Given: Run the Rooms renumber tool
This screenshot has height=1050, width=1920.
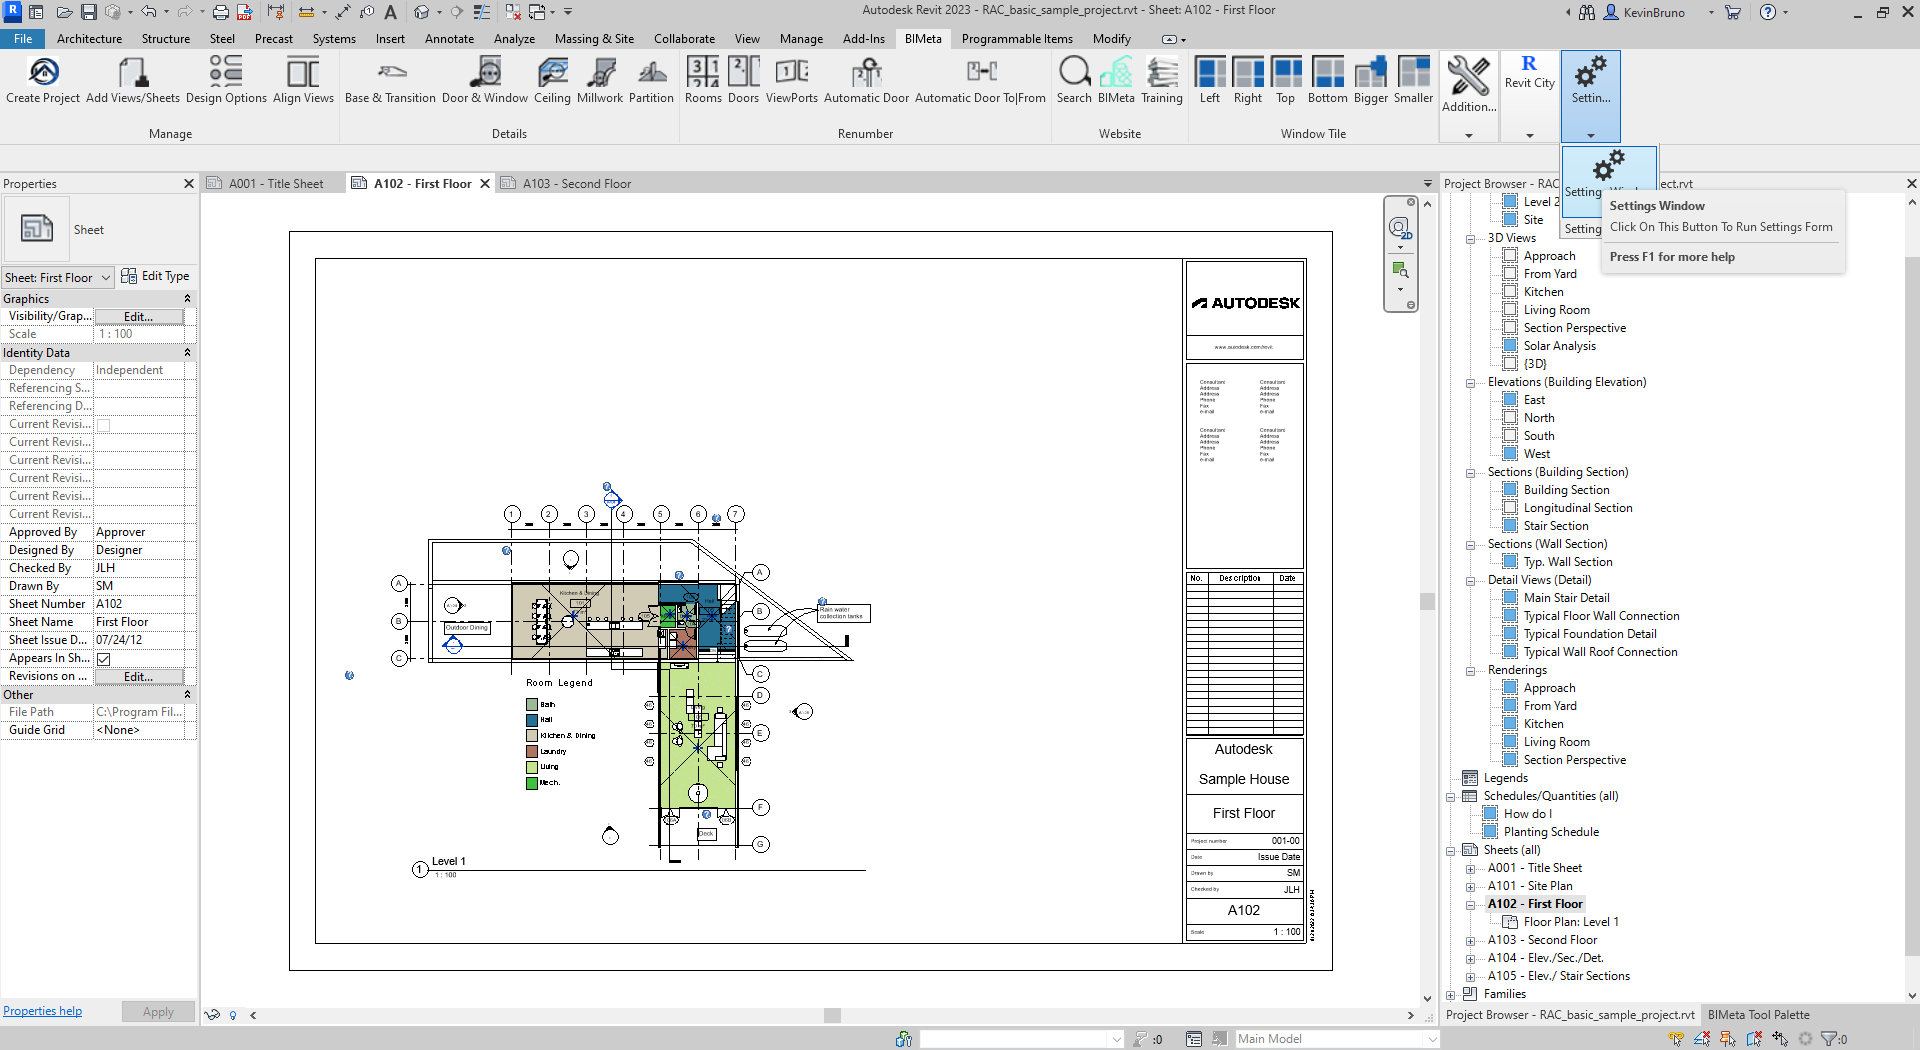Looking at the screenshot, I should point(703,80).
